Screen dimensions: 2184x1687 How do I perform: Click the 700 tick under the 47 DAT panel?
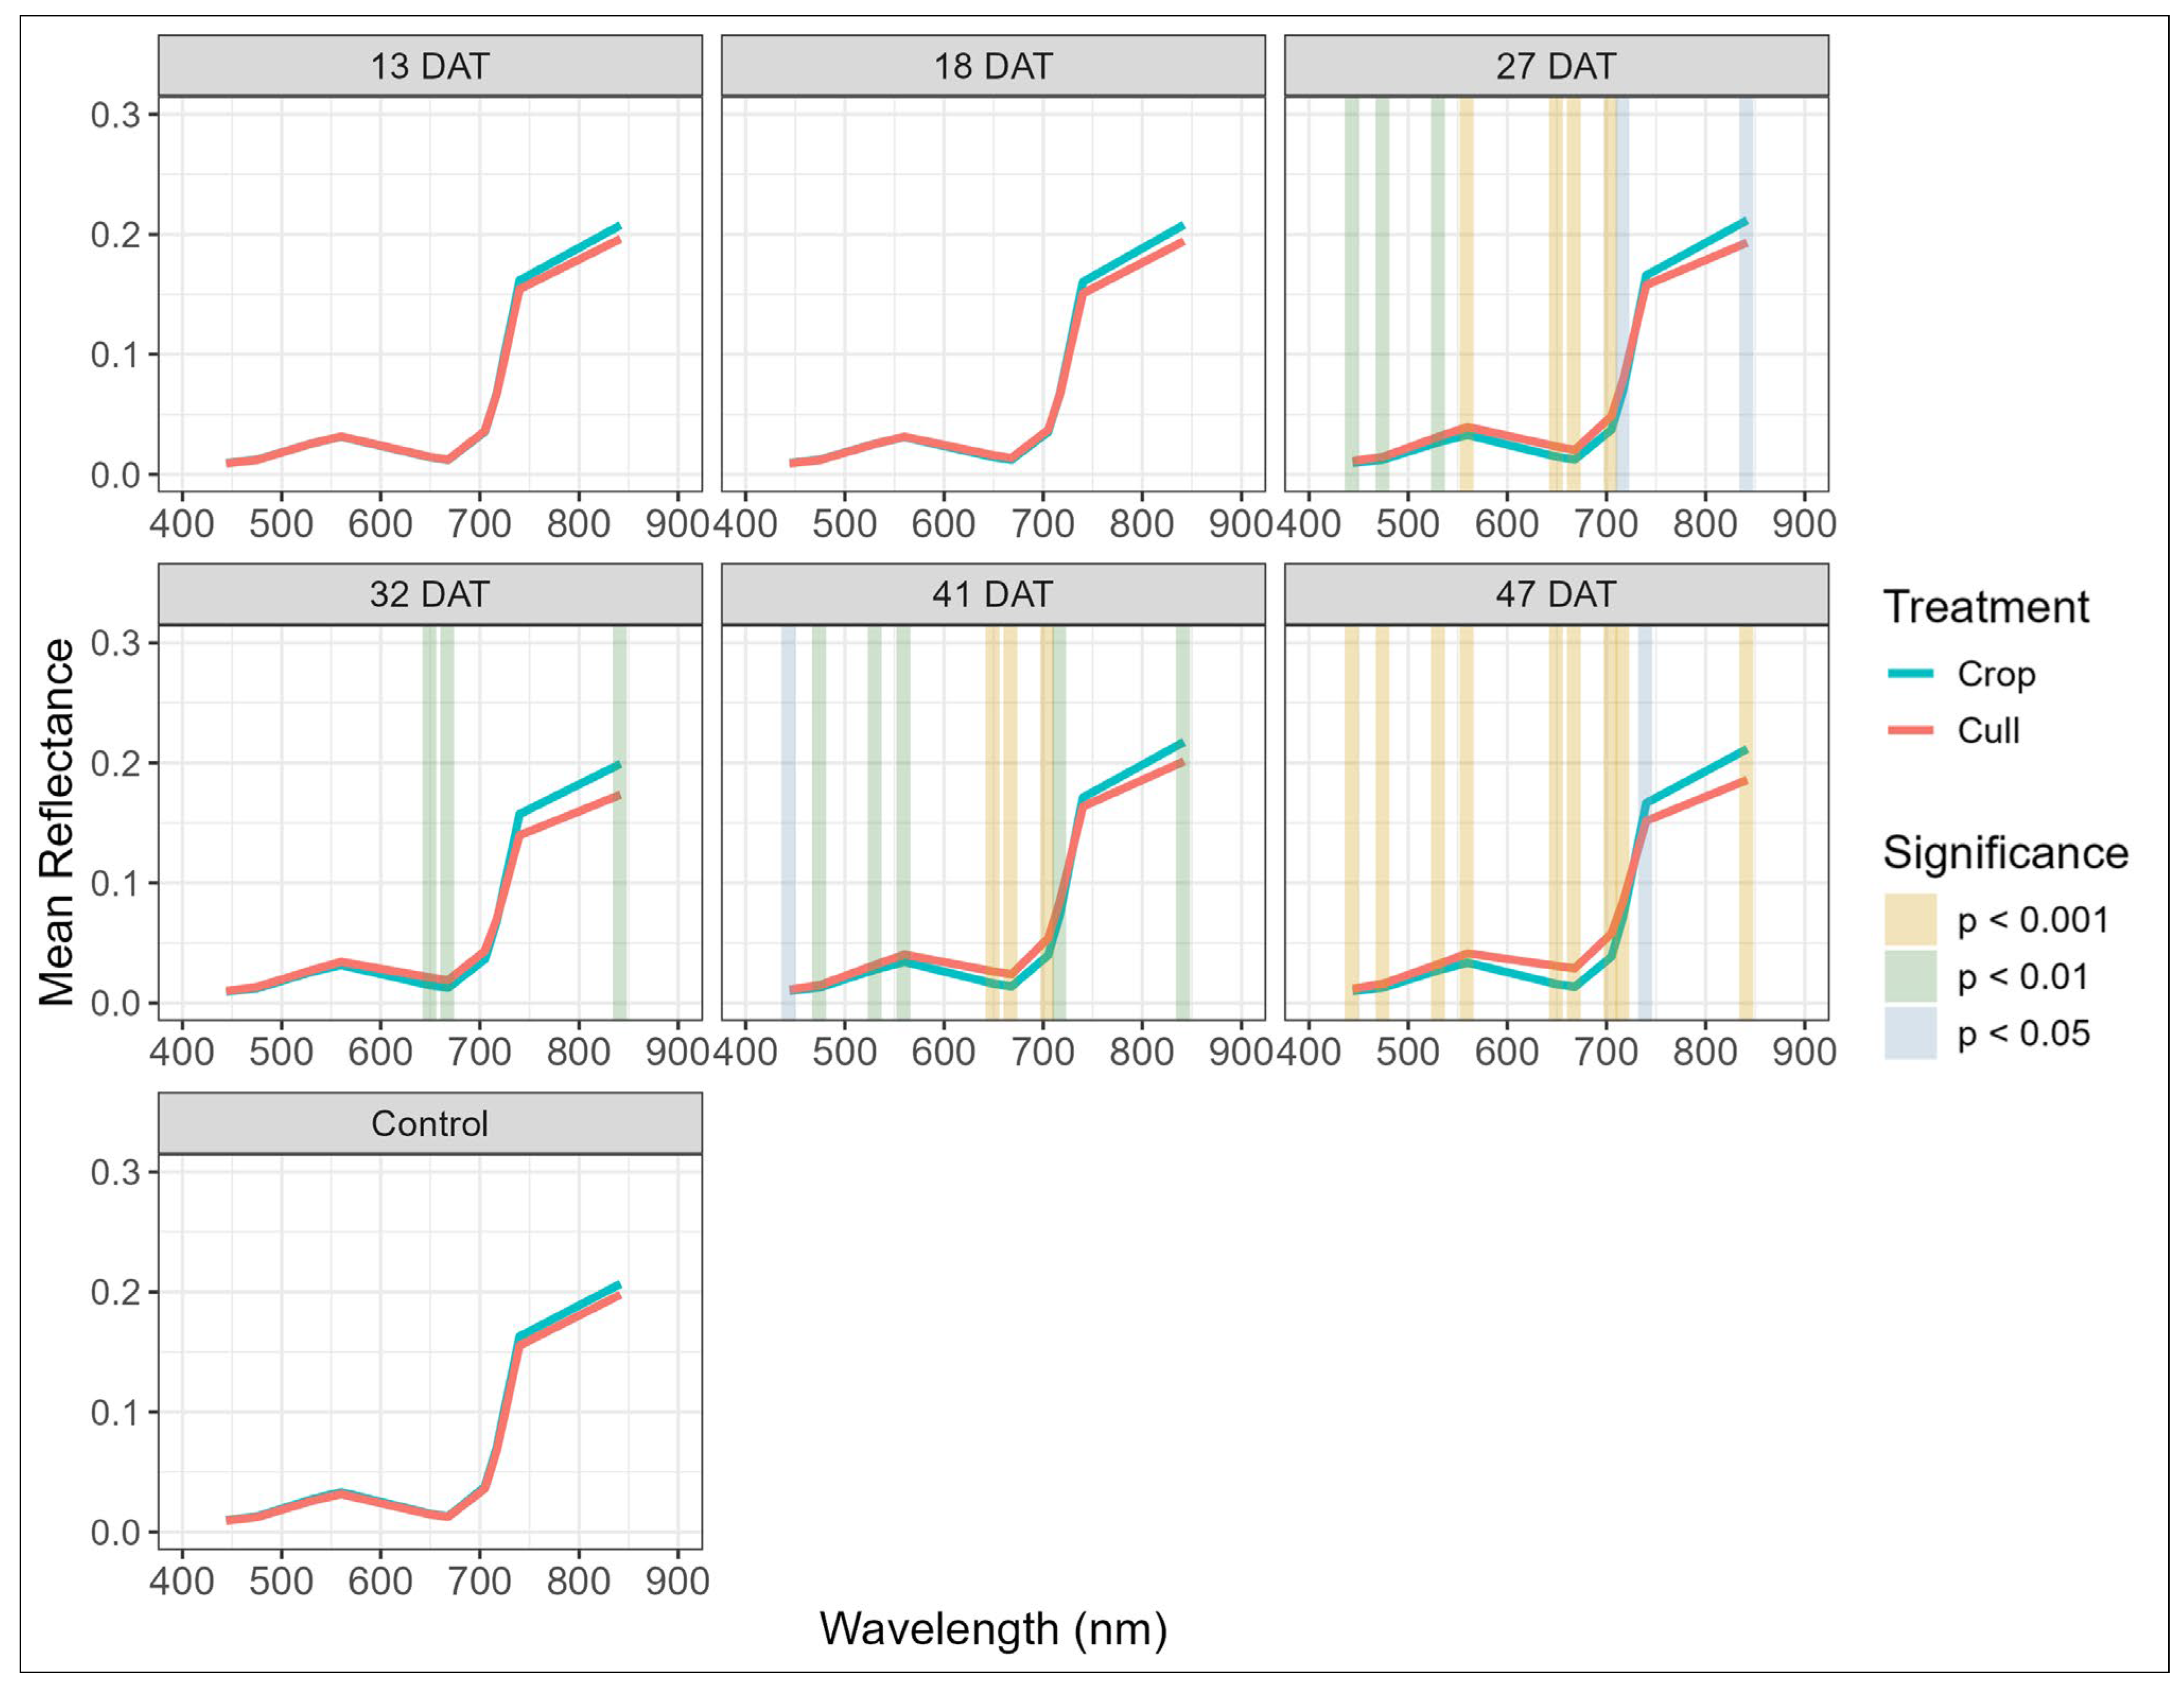click(1606, 1051)
